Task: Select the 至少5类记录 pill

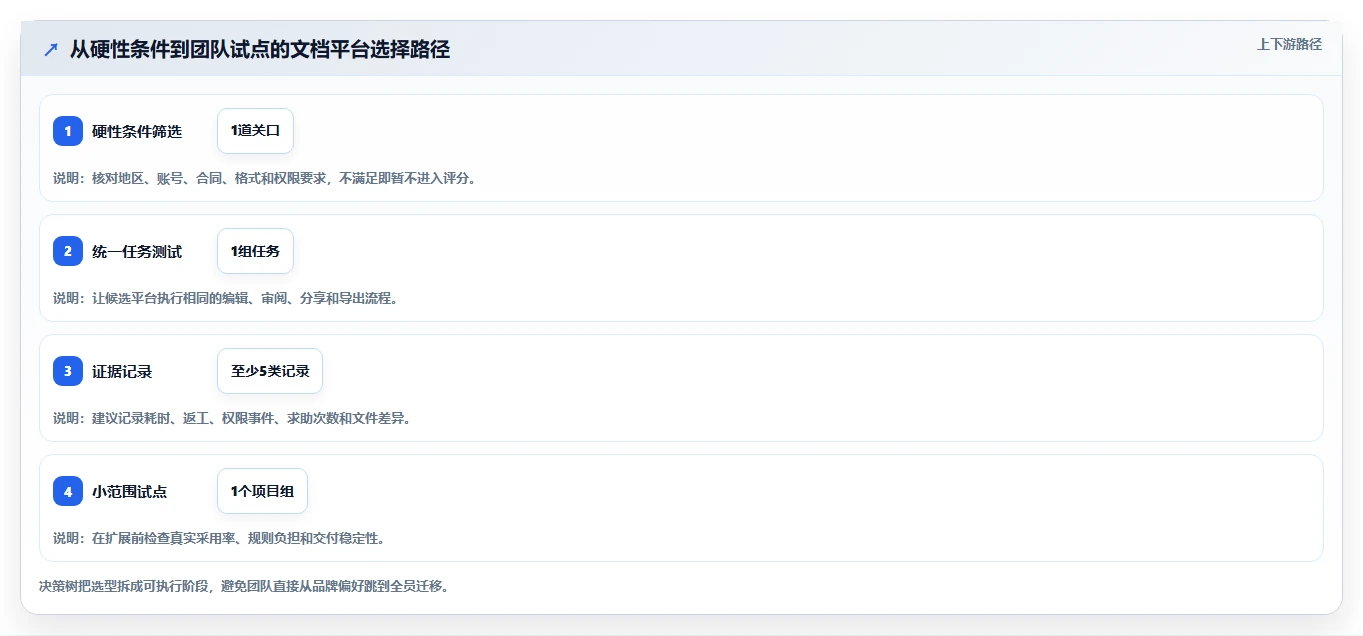Action: 270,371
